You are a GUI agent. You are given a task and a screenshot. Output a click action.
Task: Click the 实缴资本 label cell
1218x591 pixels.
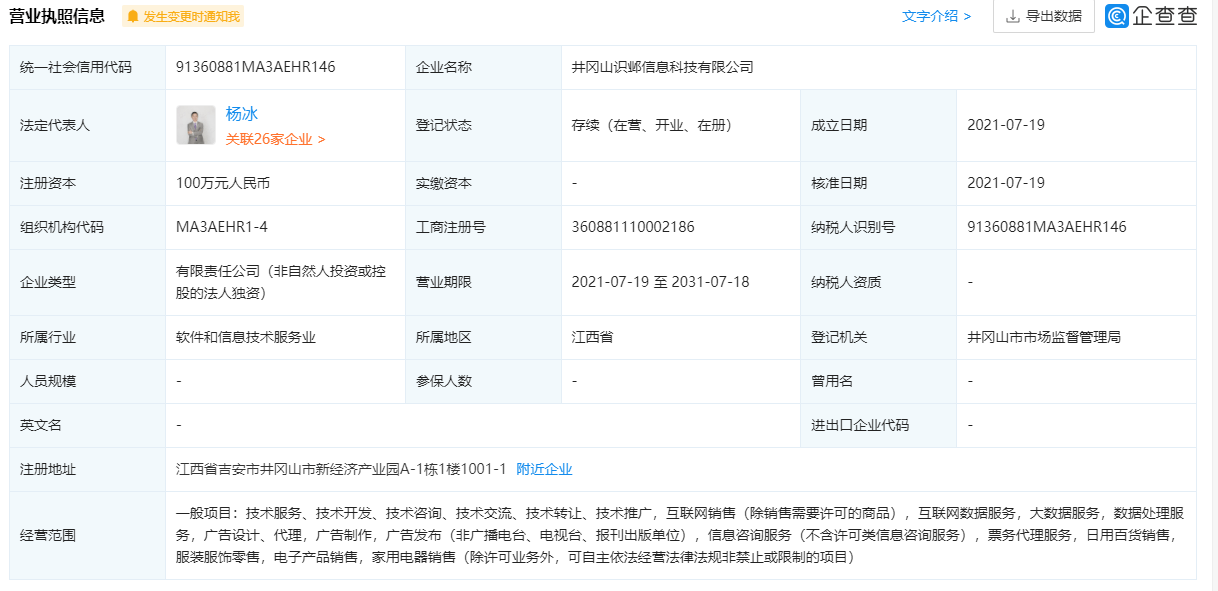pos(483,183)
